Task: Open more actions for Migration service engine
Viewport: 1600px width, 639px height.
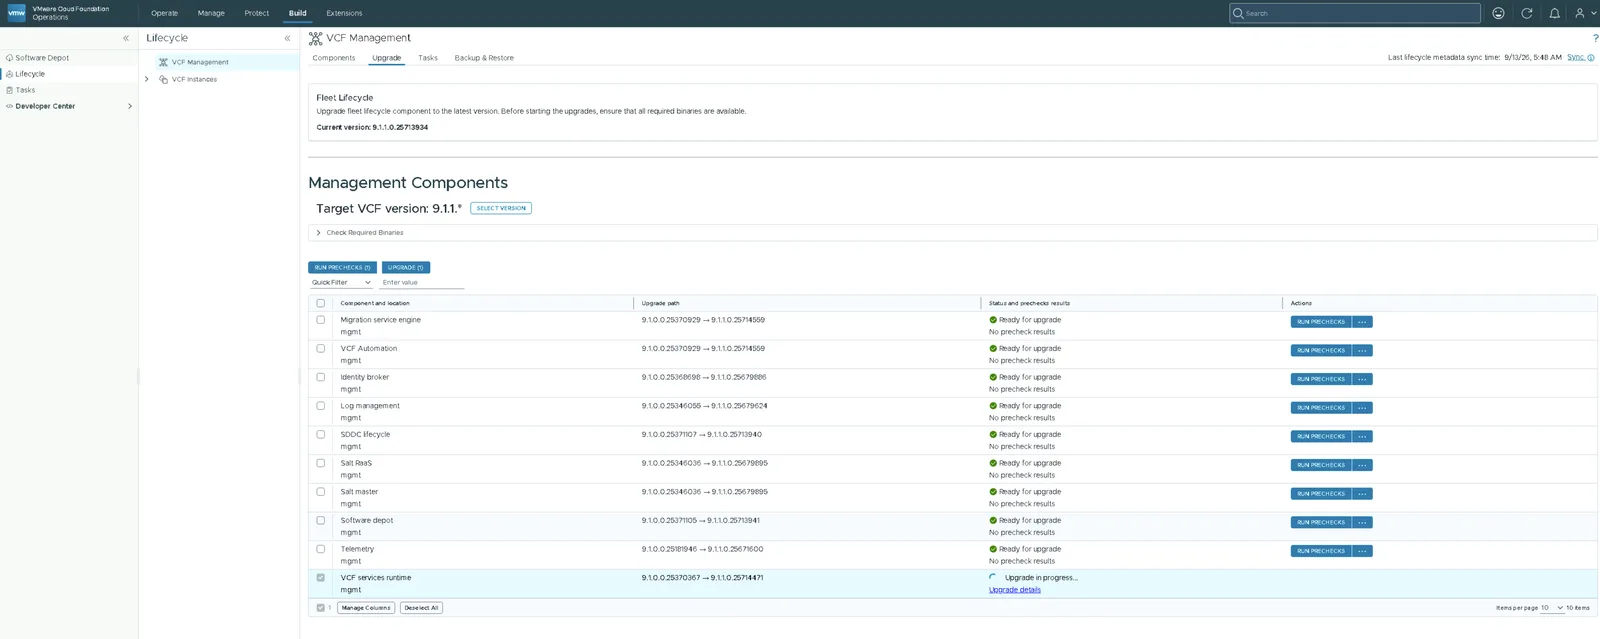Action: click(1362, 322)
